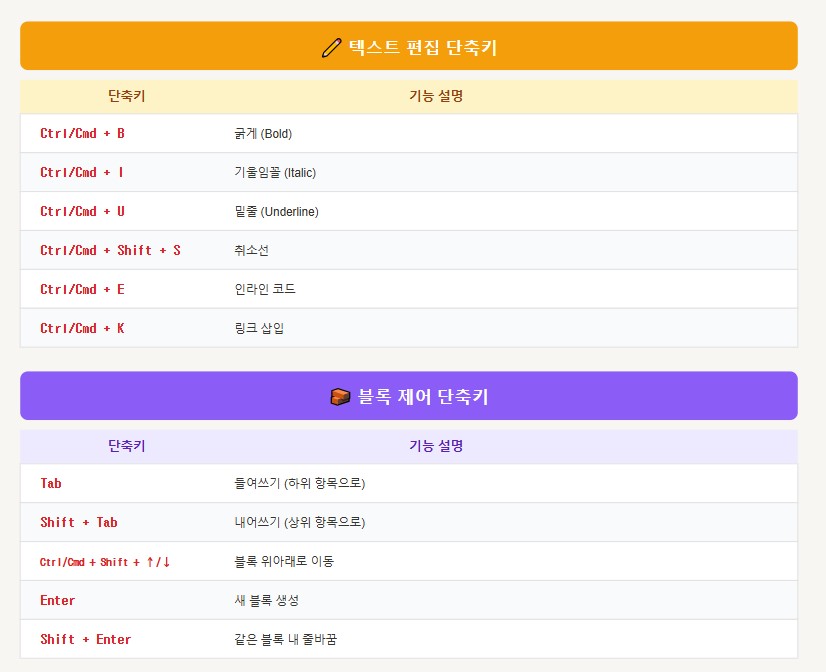The height and width of the screenshot is (672, 826).
Task: Click the 블록 제어 단축키 header banner
Action: click(413, 394)
